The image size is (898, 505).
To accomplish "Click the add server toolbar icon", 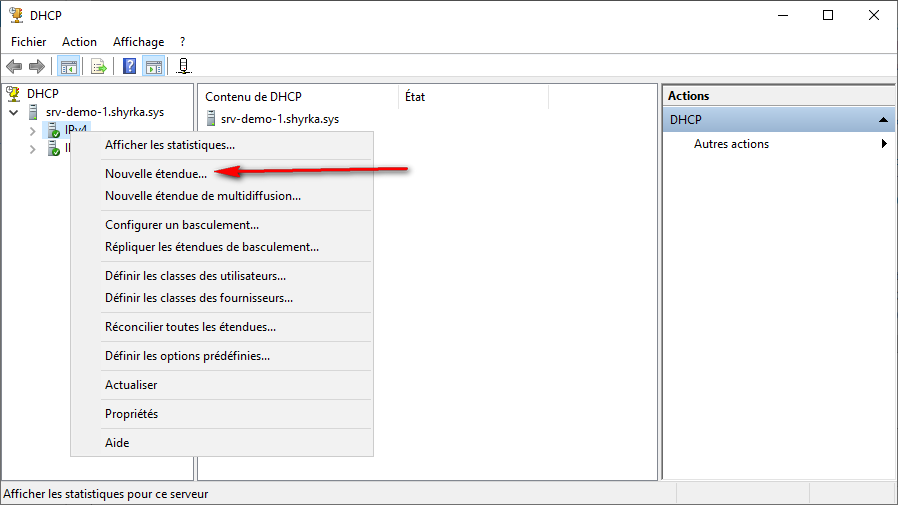I will (184, 67).
